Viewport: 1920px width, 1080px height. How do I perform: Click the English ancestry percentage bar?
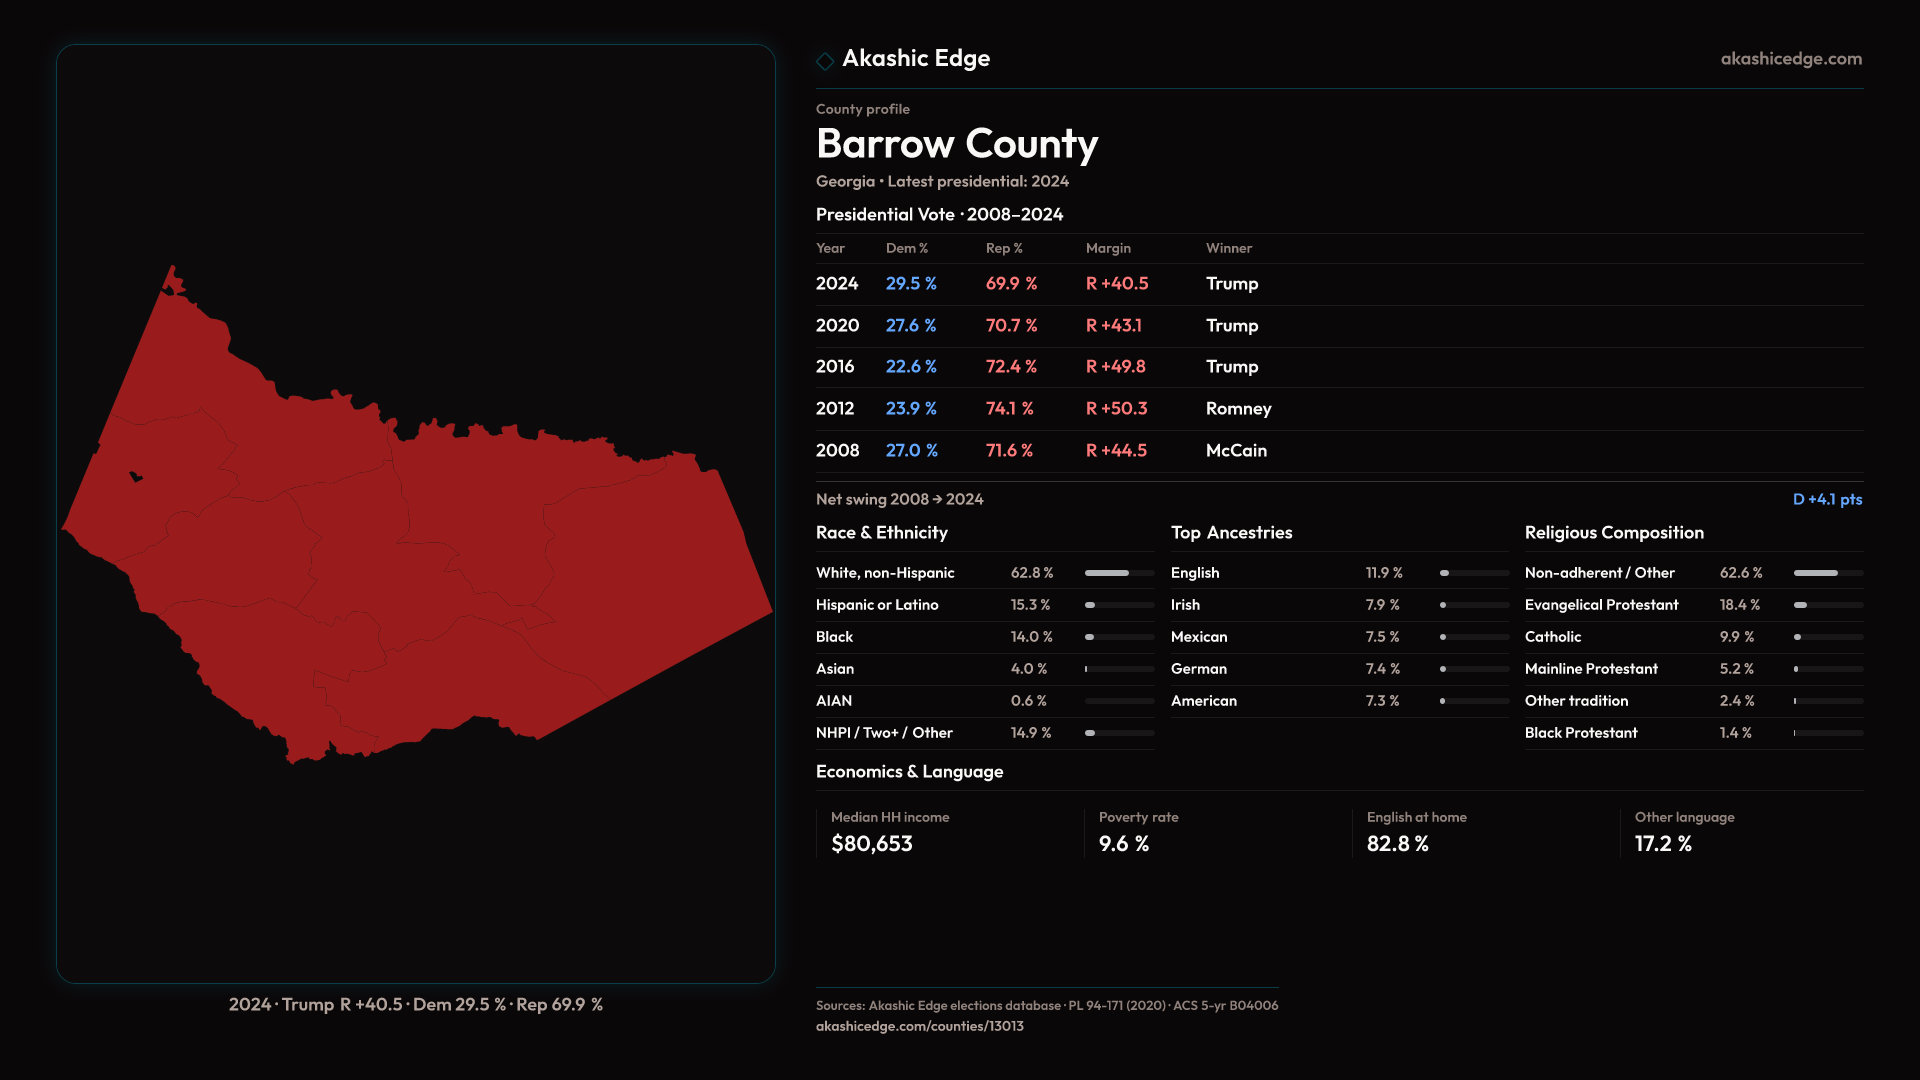[1473, 573]
